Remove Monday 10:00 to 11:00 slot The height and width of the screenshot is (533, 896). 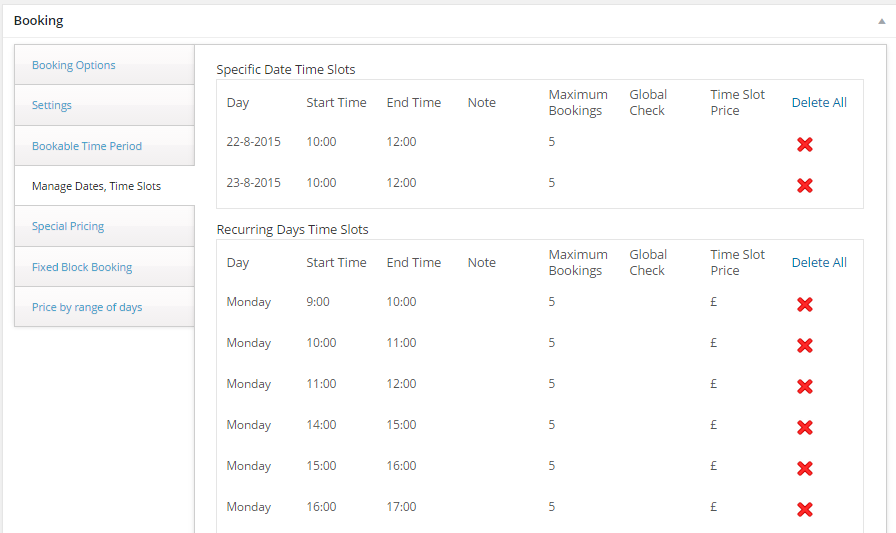[805, 346]
